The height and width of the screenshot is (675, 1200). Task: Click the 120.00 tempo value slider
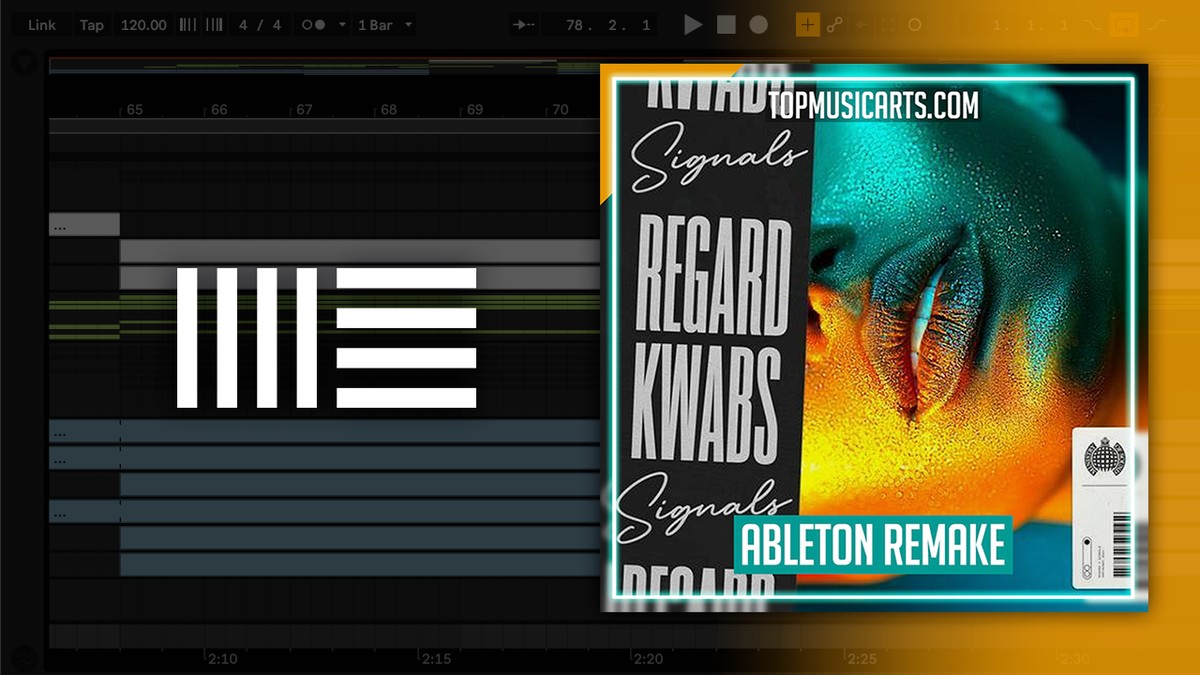[x=143, y=24]
